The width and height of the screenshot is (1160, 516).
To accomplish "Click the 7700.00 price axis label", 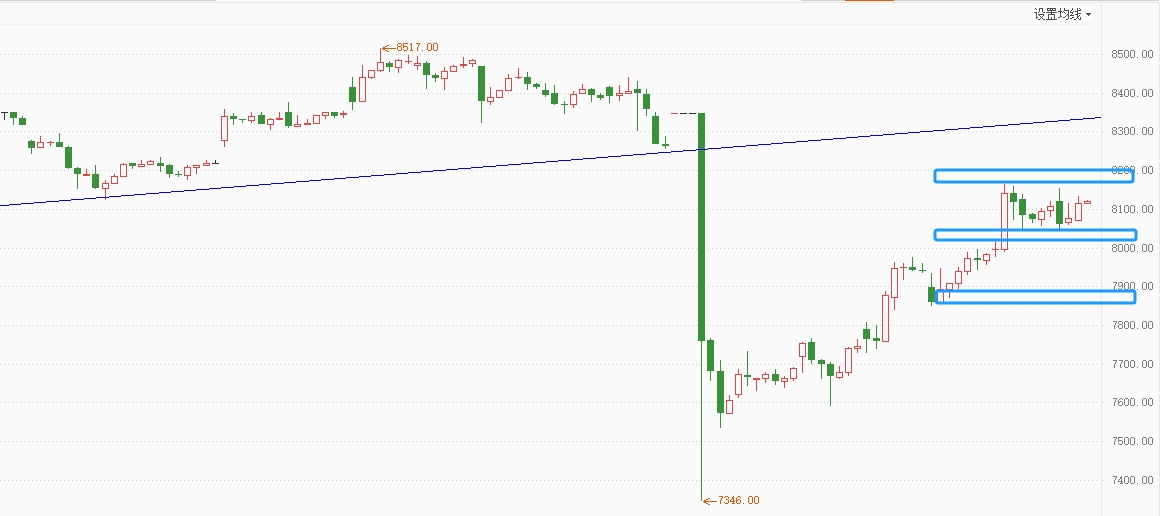I will click(1131, 364).
